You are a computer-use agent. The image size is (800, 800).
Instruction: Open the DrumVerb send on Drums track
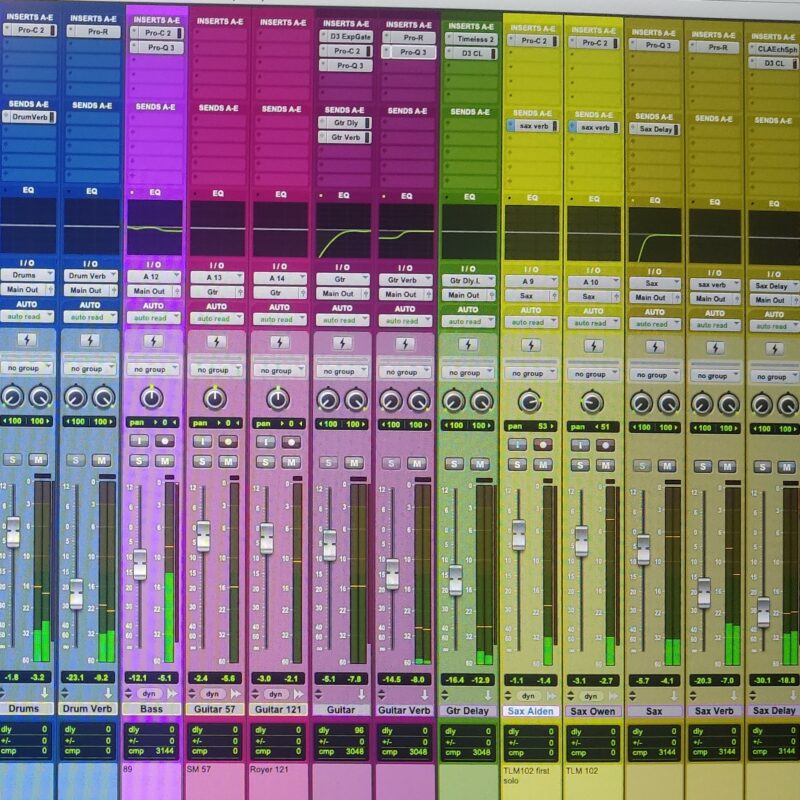[x=29, y=117]
